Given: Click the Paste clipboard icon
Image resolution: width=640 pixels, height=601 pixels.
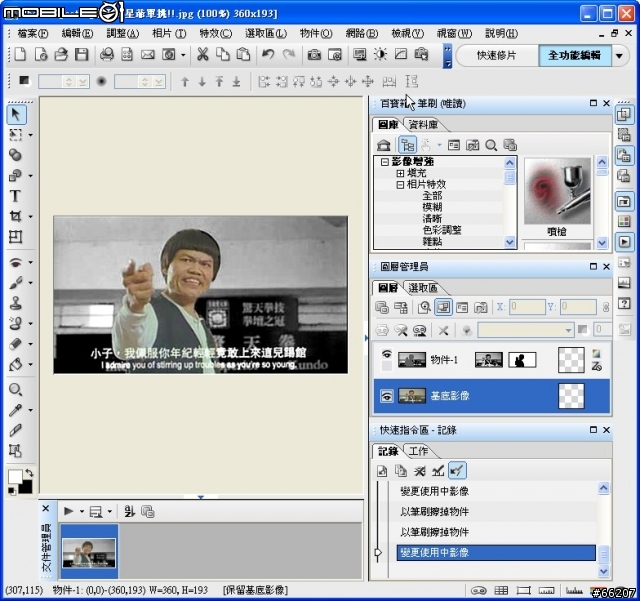Looking at the screenshot, I should pyautogui.click(x=243, y=54).
